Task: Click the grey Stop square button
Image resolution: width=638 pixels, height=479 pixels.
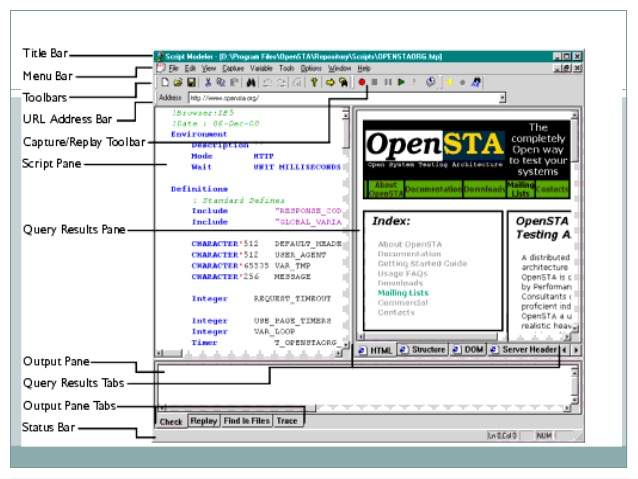Action: (375, 82)
